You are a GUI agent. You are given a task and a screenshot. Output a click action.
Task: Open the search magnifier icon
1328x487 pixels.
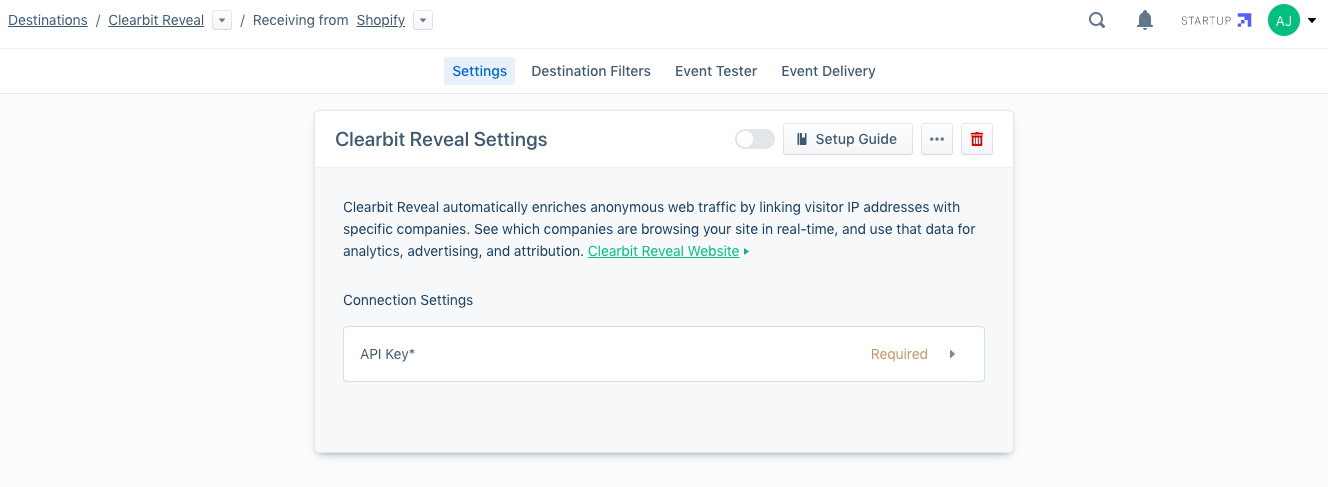pyautogui.click(x=1097, y=20)
